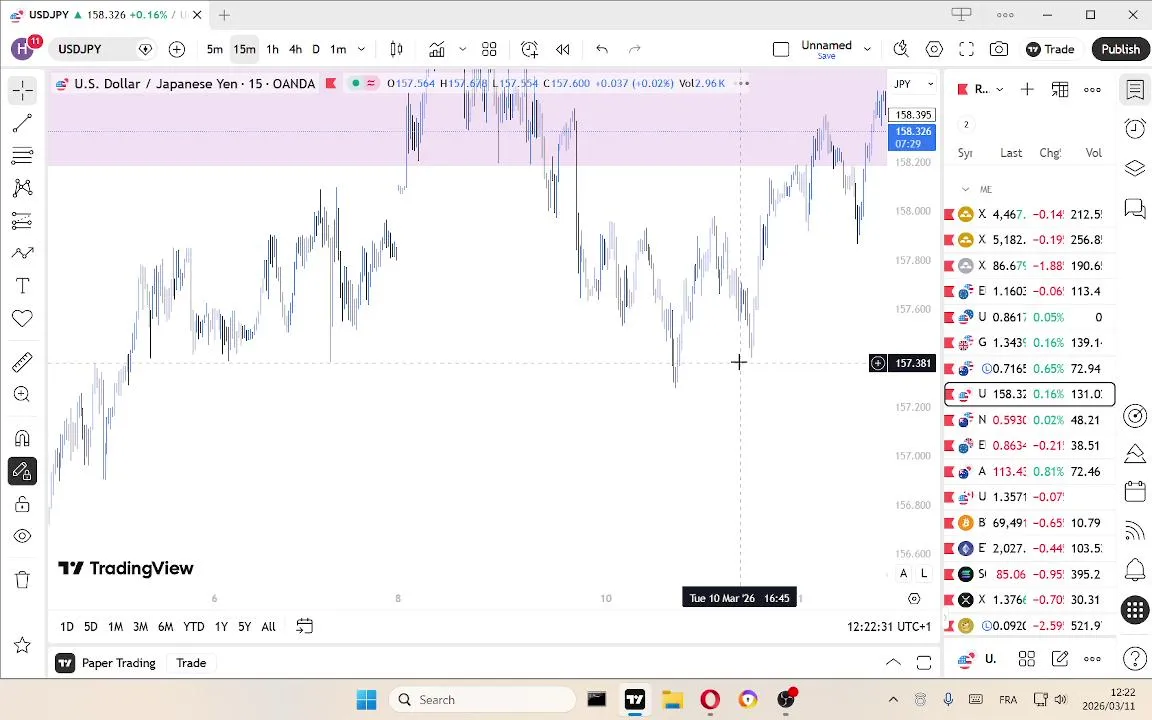Screen dimensions: 1152x720
Task: Click the Trade button
Action: coord(1051,49)
